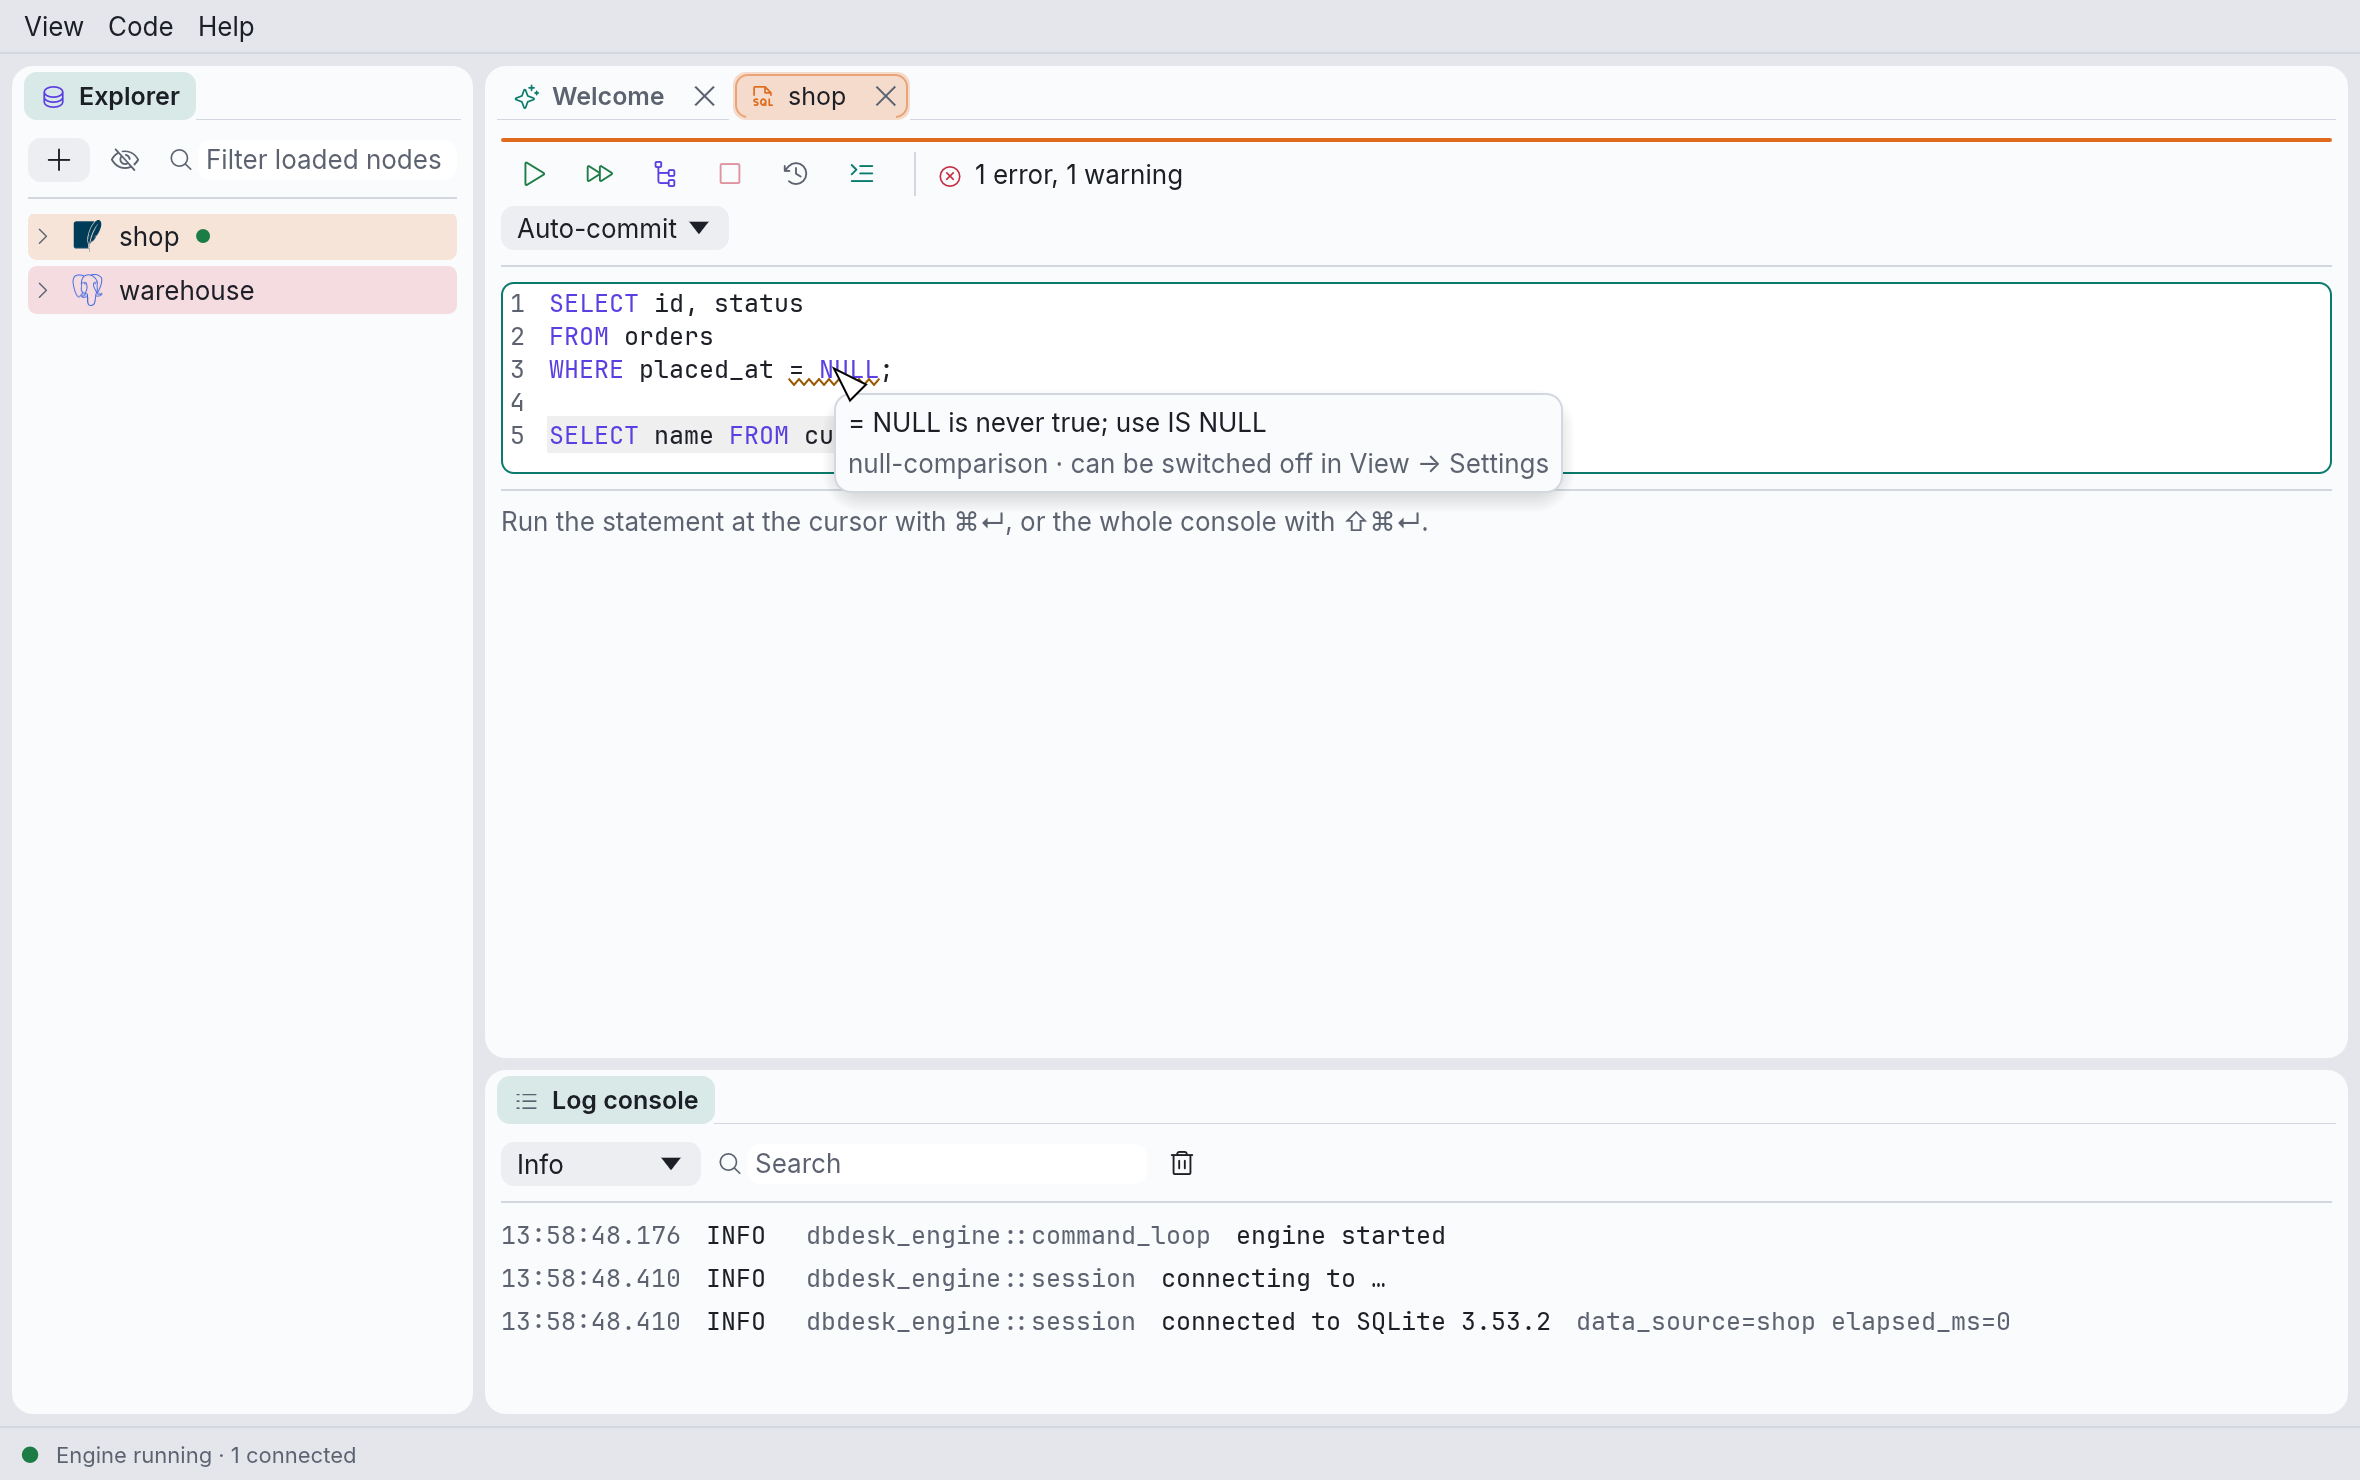Expand the shop tree node
The width and height of the screenshot is (2360, 1480).
coord(43,236)
